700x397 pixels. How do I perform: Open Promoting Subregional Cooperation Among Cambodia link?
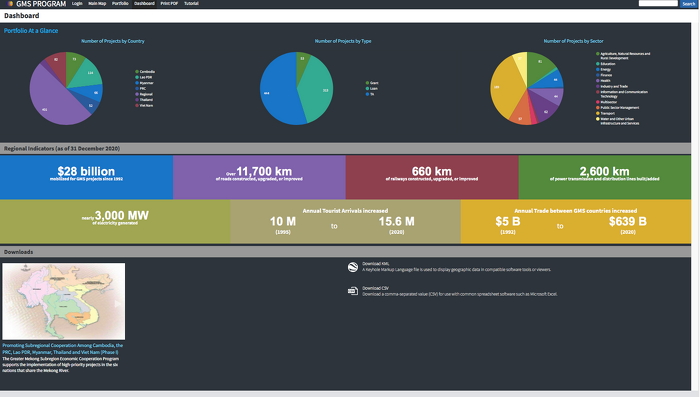[62, 349]
